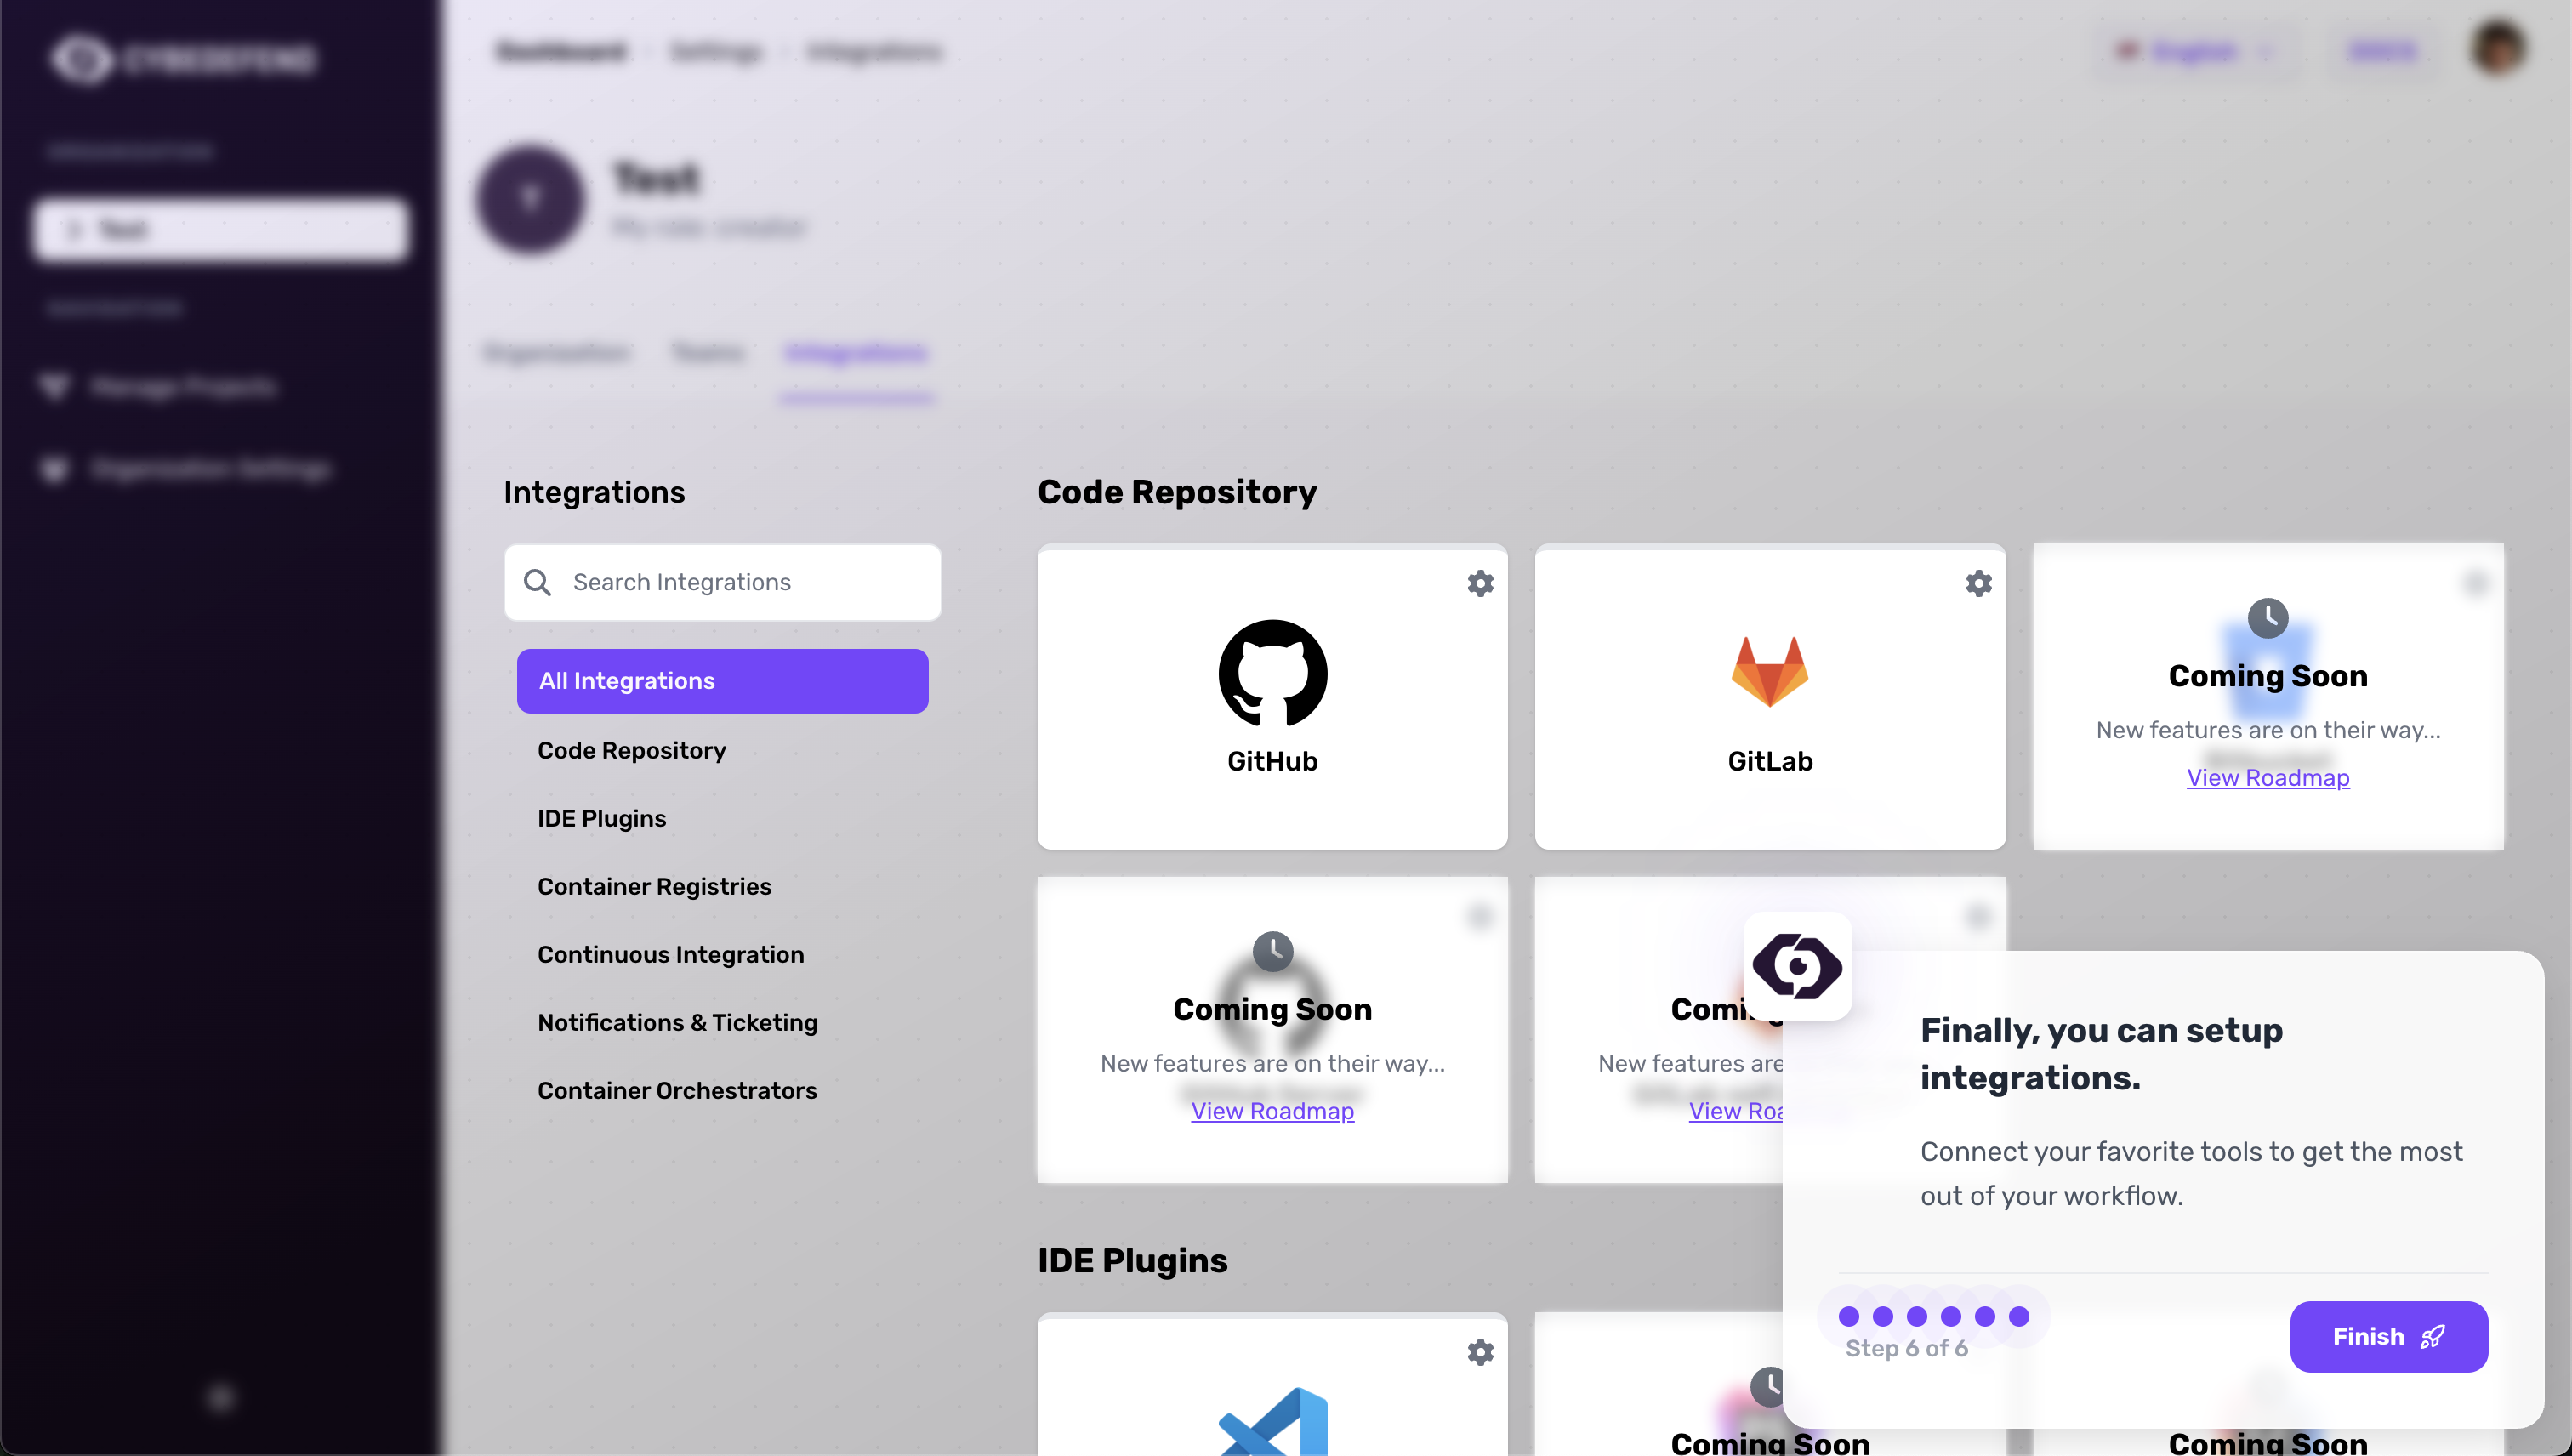
Task: Open the View Roadmap link top right card
Action: point(2267,777)
